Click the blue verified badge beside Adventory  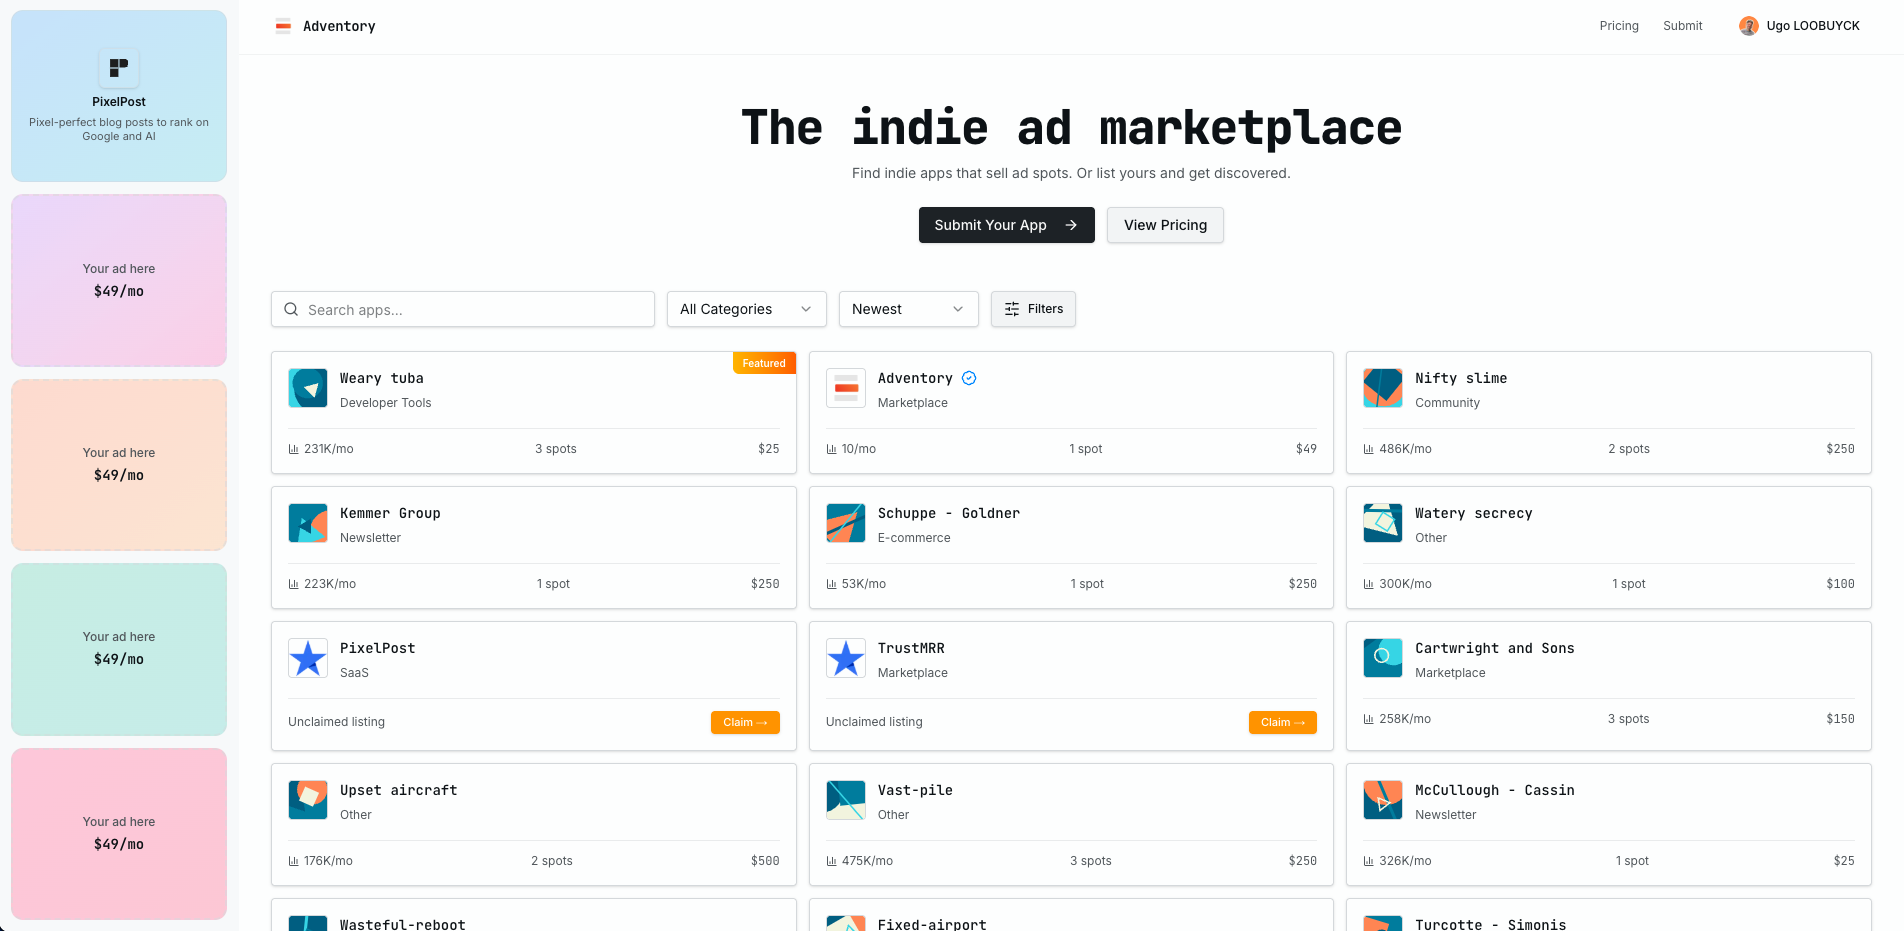tap(969, 378)
